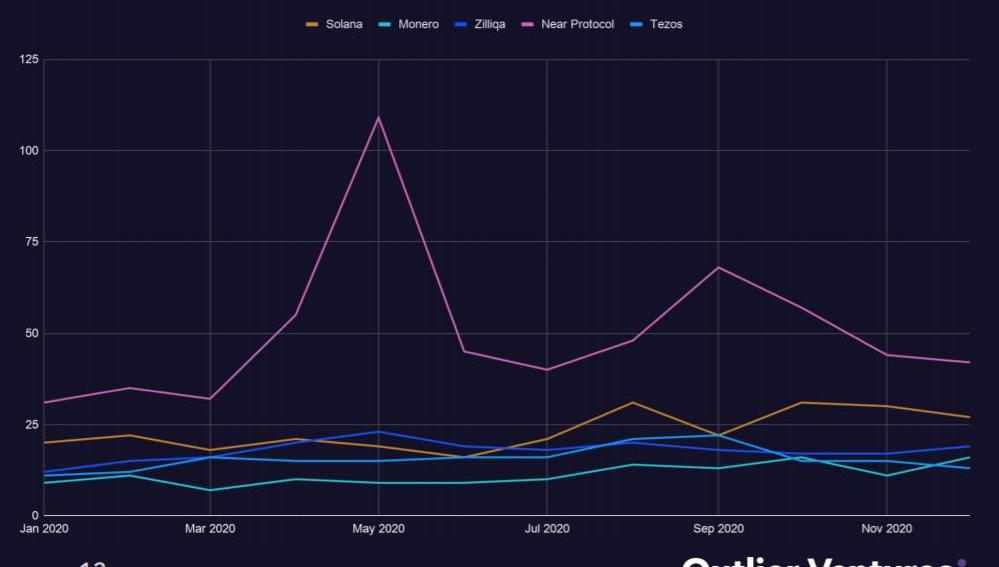
Task: Click the May 2020 x-axis label
Action: [x=378, y=529]
